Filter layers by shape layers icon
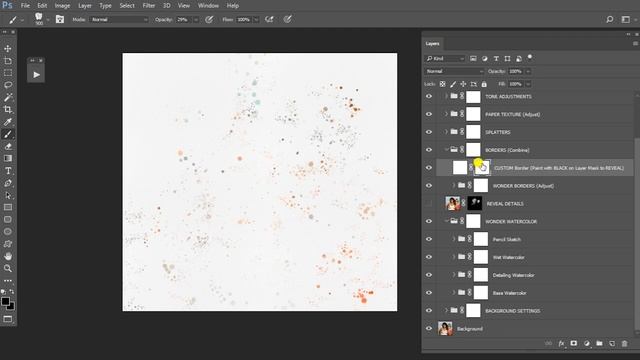Screen dimensions: 640x360 [x=507, y=59]
